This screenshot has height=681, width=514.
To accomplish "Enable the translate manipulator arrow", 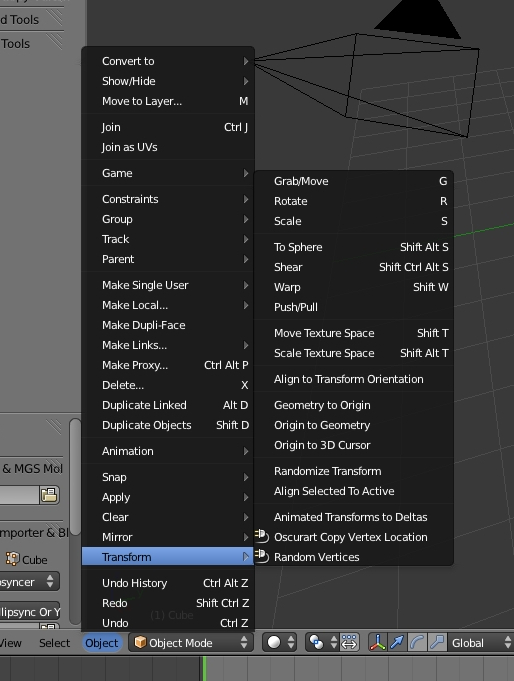I will pyautogui.click(x=397, y=642).
